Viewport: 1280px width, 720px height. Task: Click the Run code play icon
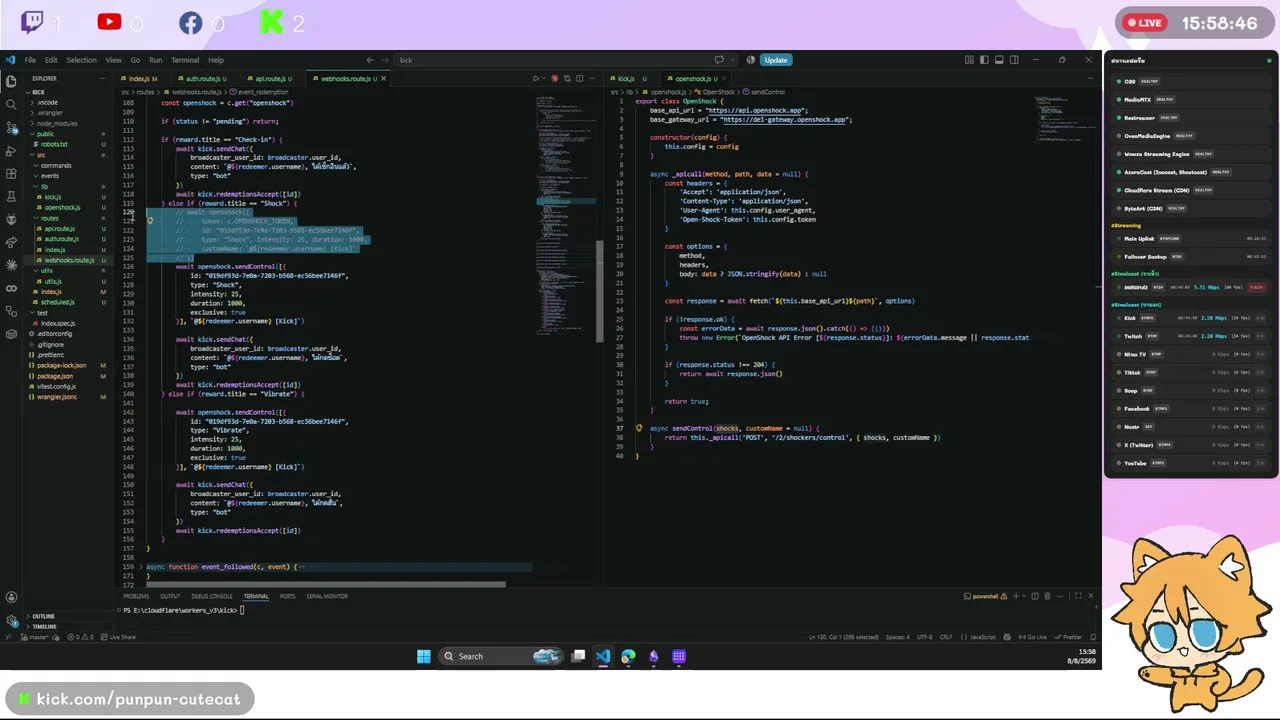click(x=536, y=78)
